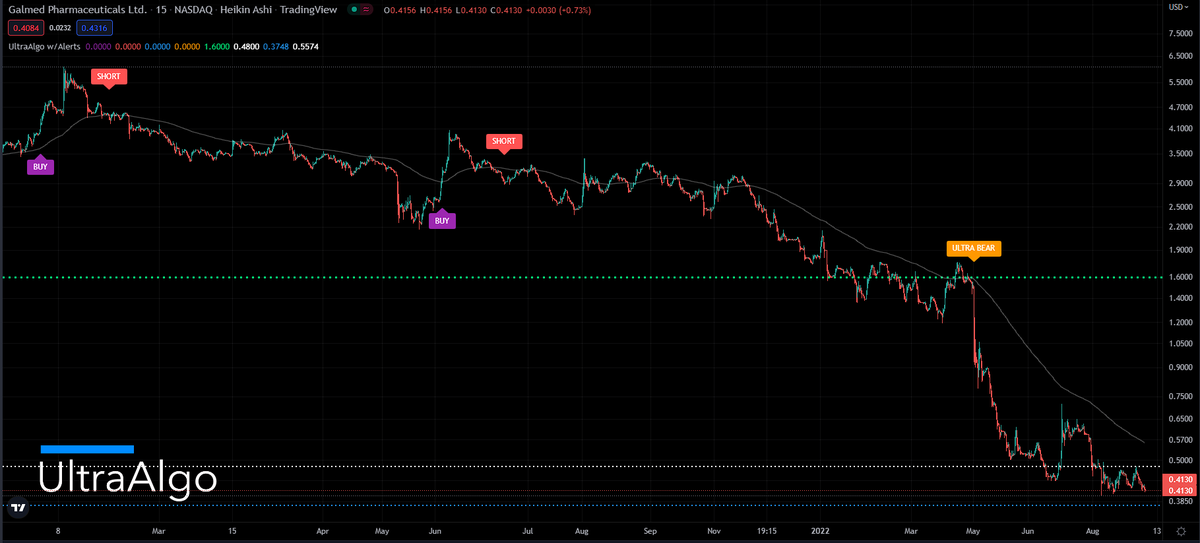Select the ULTRA BEAR signal label
Screen dimensions: 1200x543
click(x=973, y=248)
